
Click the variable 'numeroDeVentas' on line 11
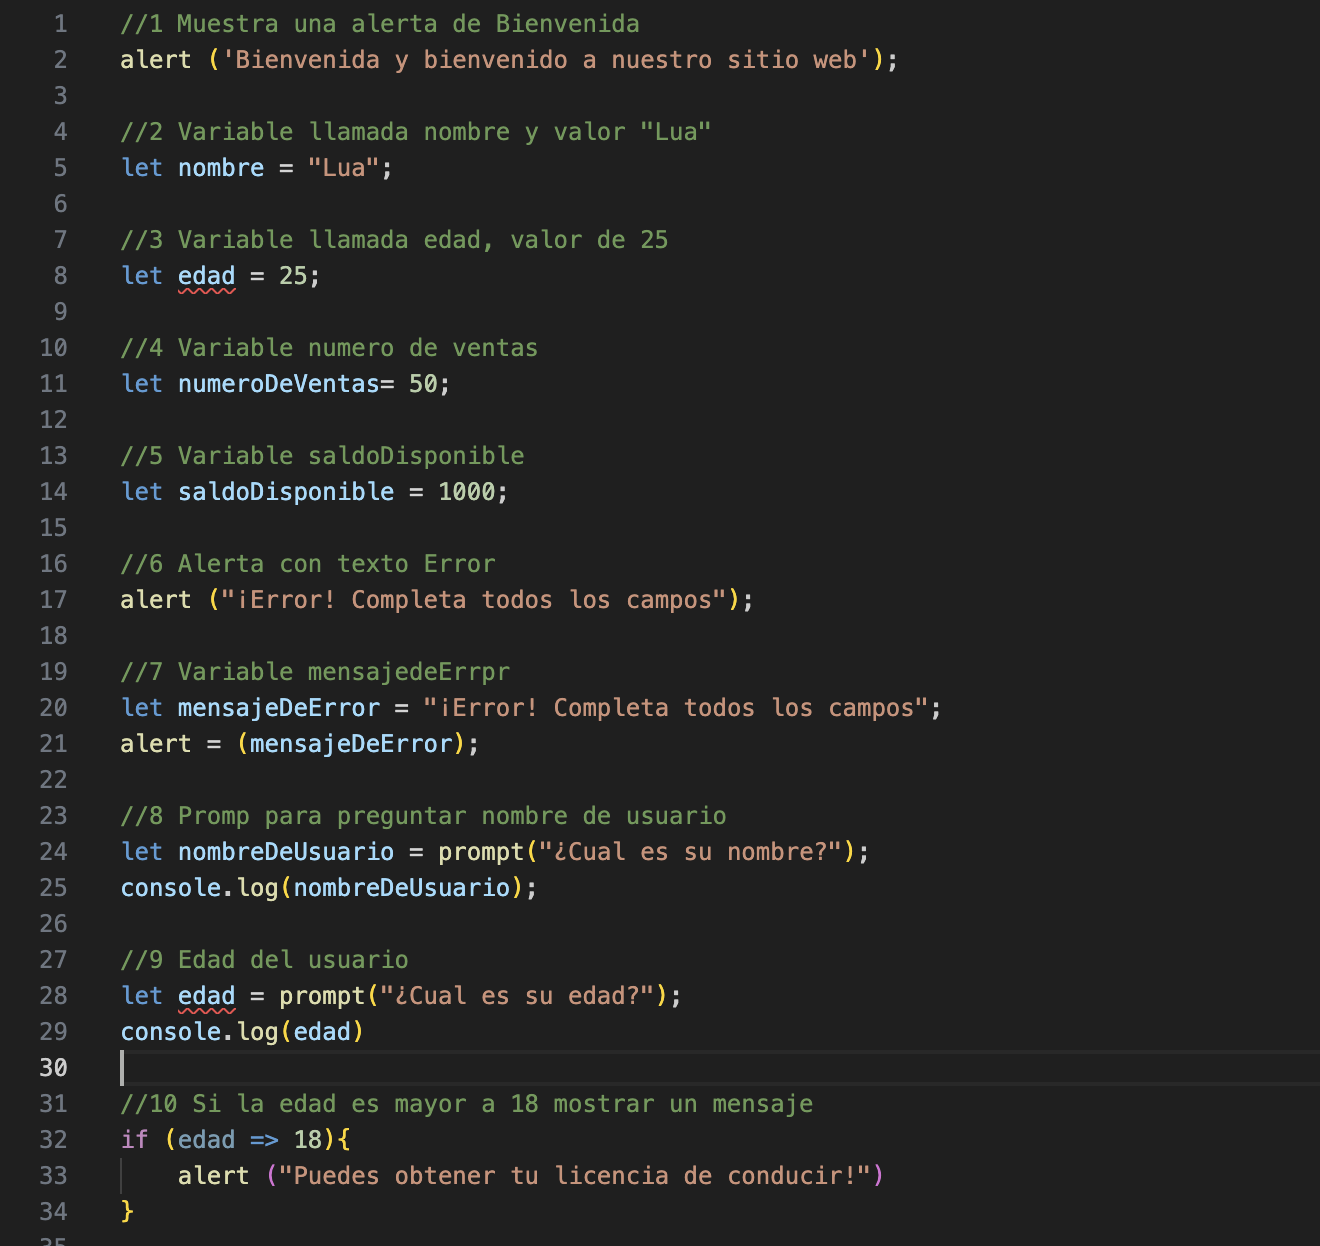point(279,384)
